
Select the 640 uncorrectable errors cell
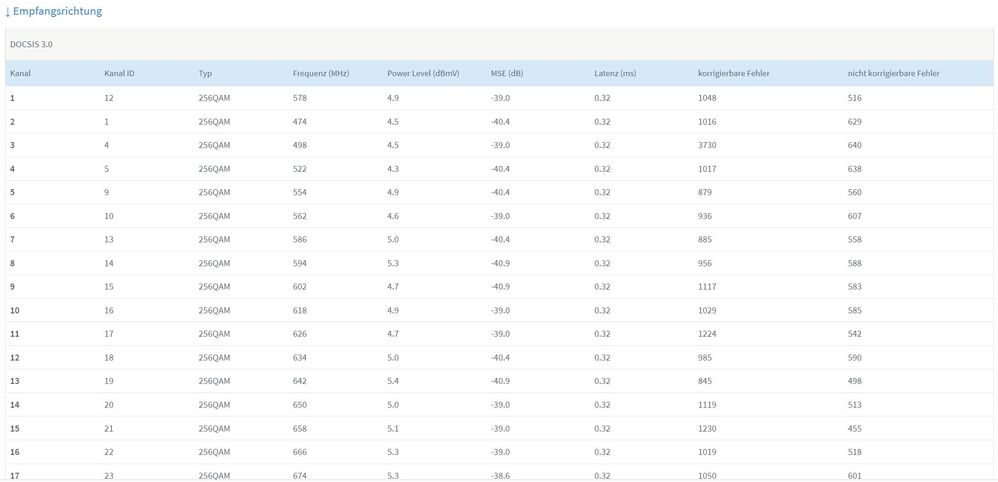click(x=854, y=145)
